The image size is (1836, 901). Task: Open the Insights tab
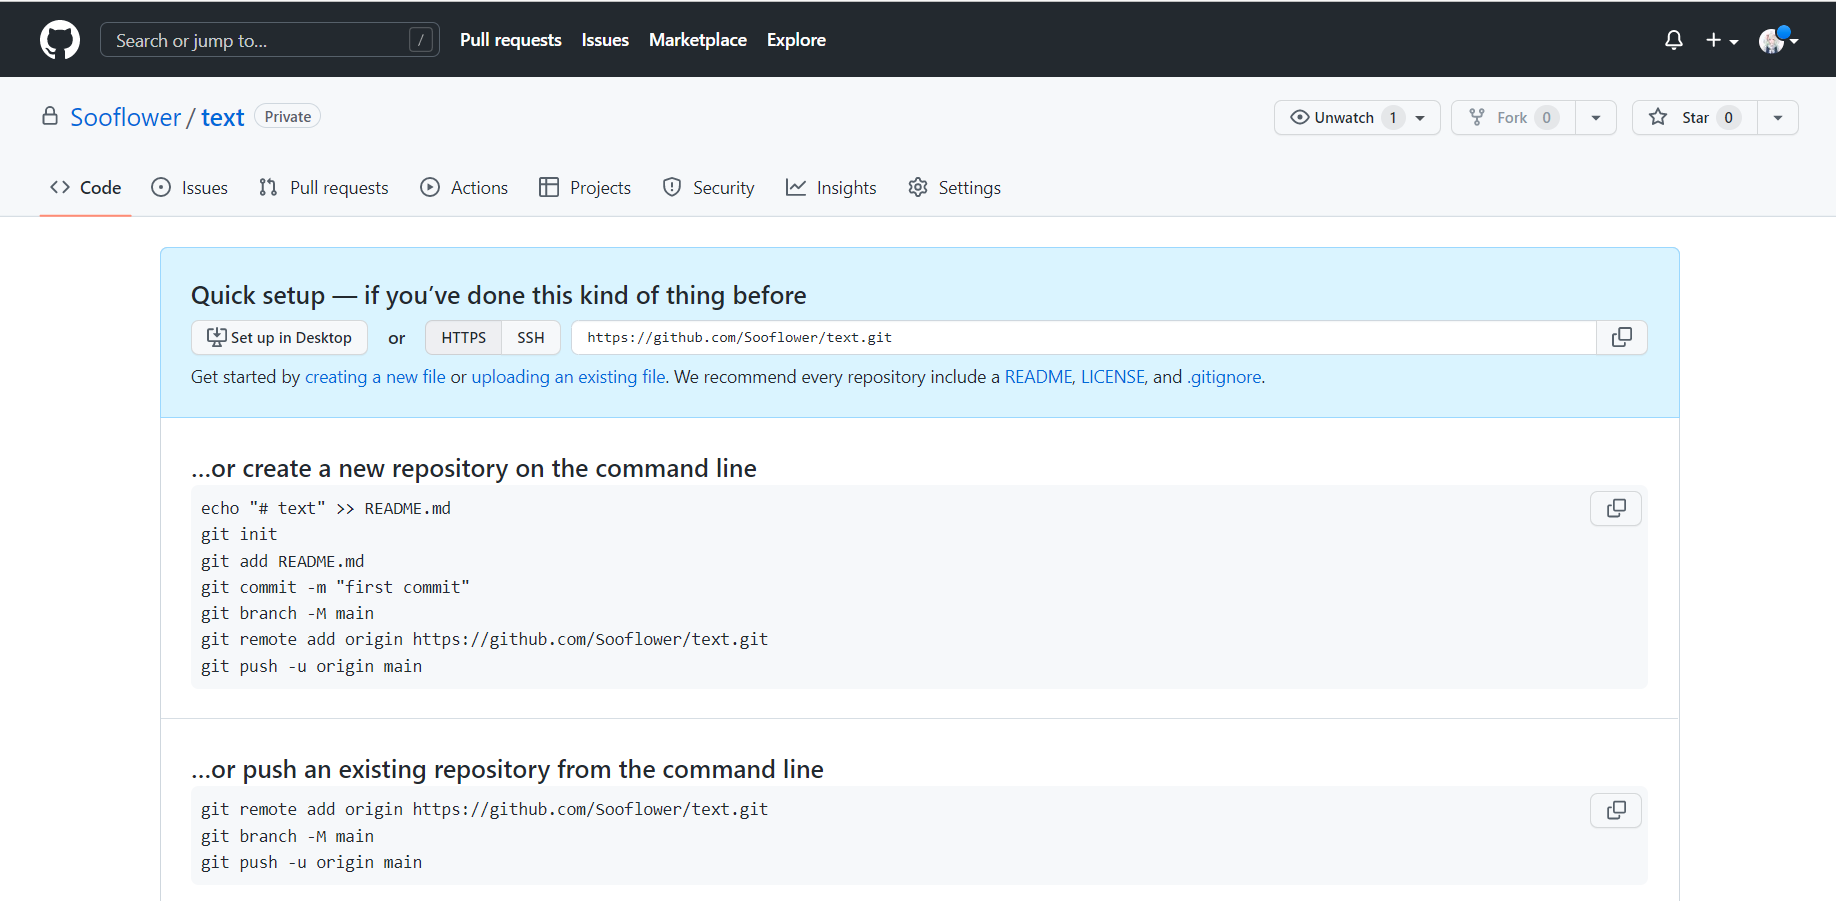point(831,188)
